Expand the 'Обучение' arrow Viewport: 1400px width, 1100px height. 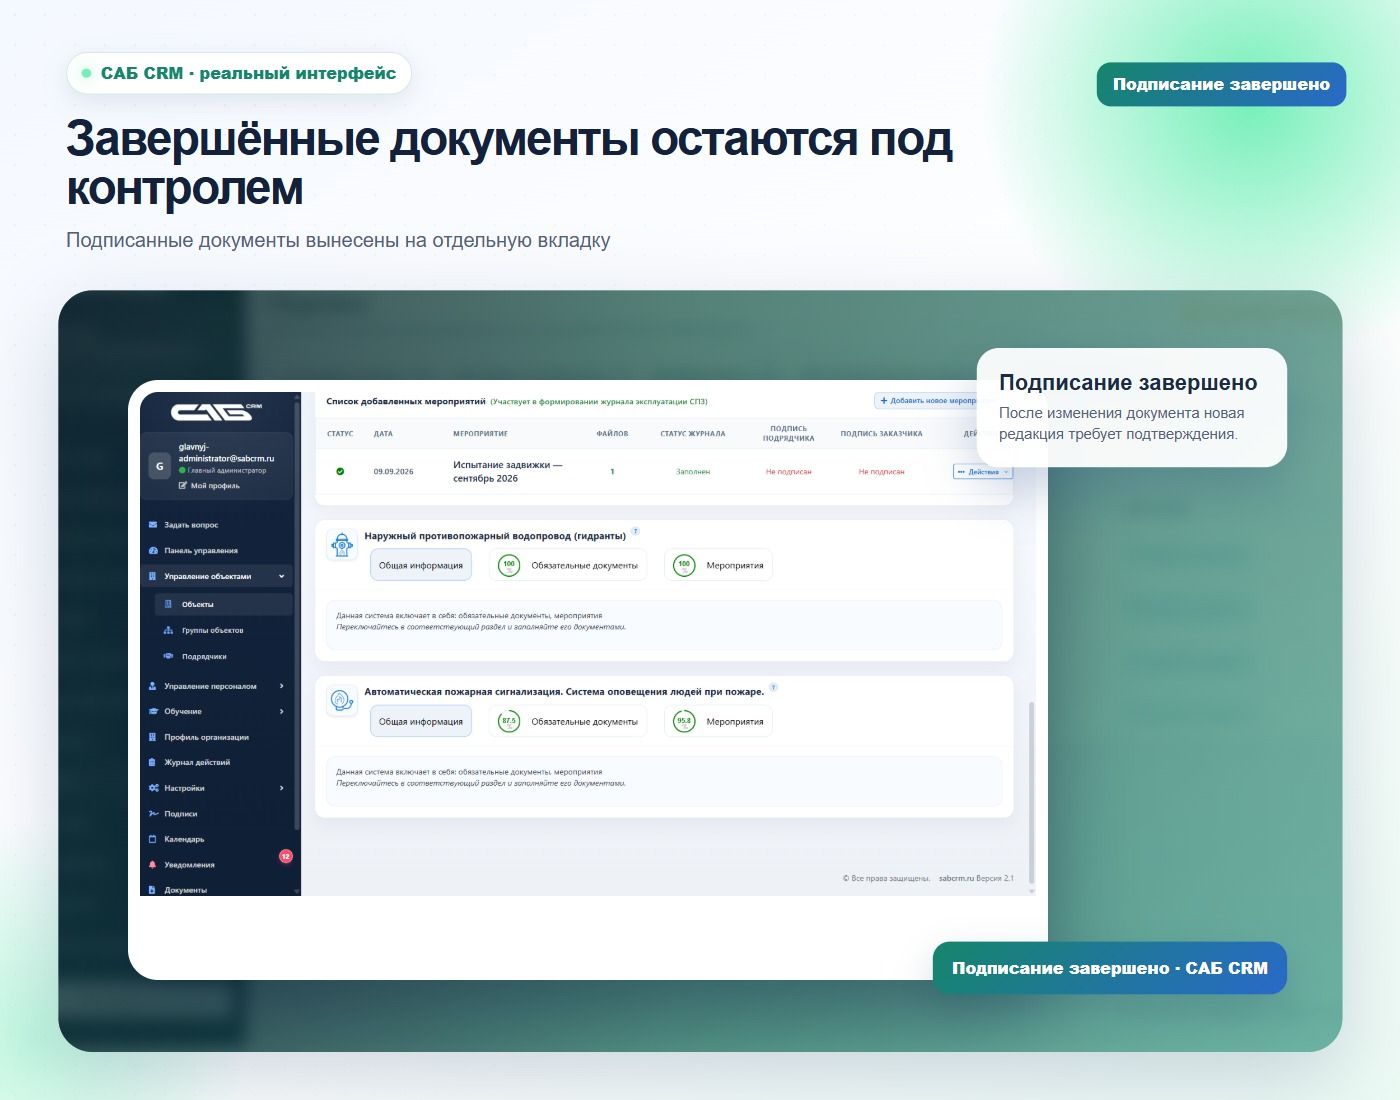tap(281, 712)
